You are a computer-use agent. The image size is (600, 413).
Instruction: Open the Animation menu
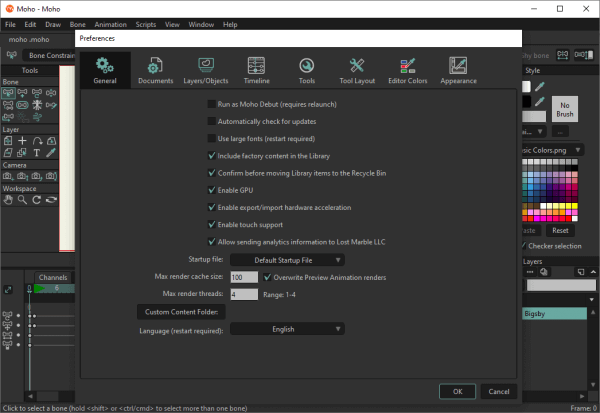click(x=110, y=24)
